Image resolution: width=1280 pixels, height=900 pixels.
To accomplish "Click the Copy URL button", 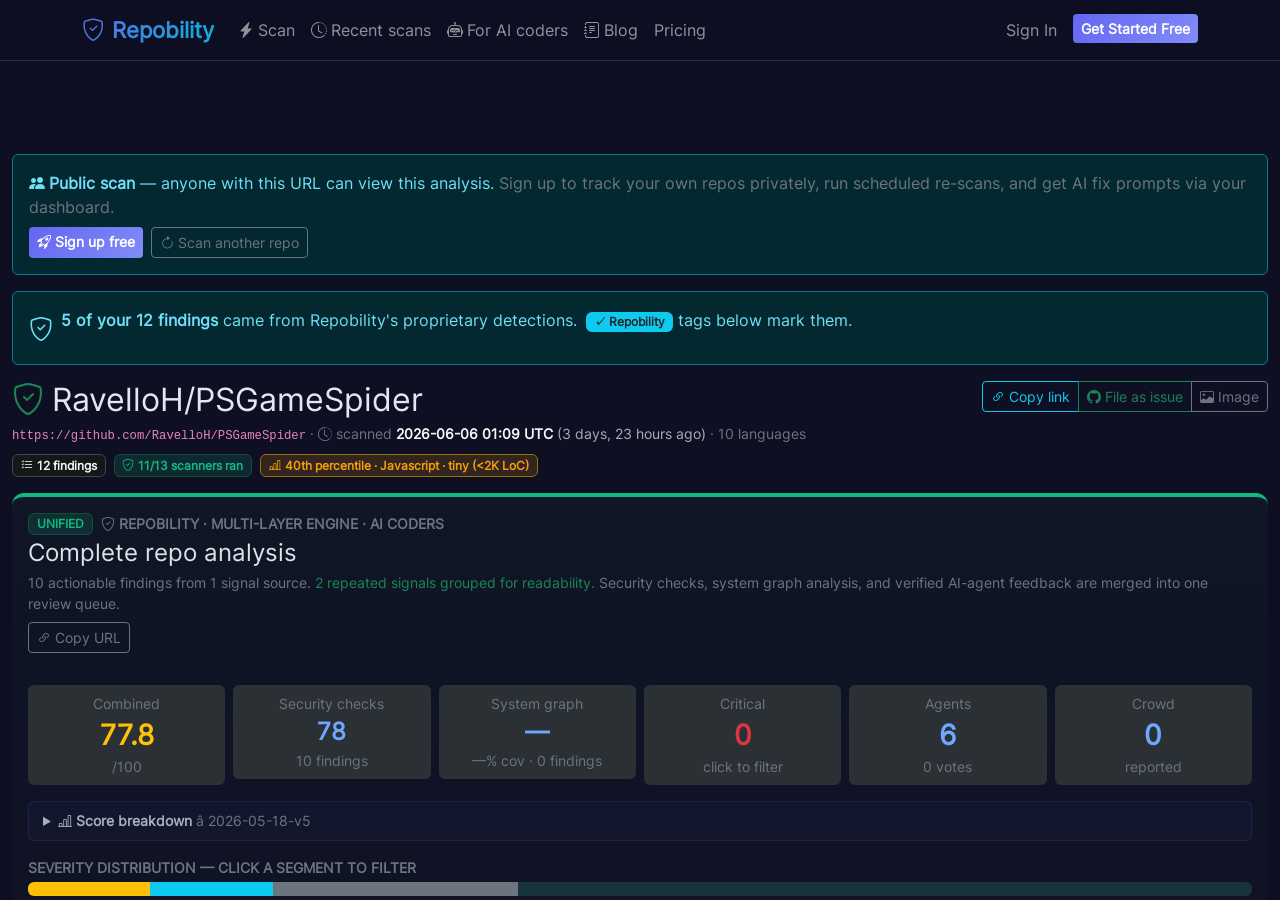I will pyautogui.click(x=79, y=637).
